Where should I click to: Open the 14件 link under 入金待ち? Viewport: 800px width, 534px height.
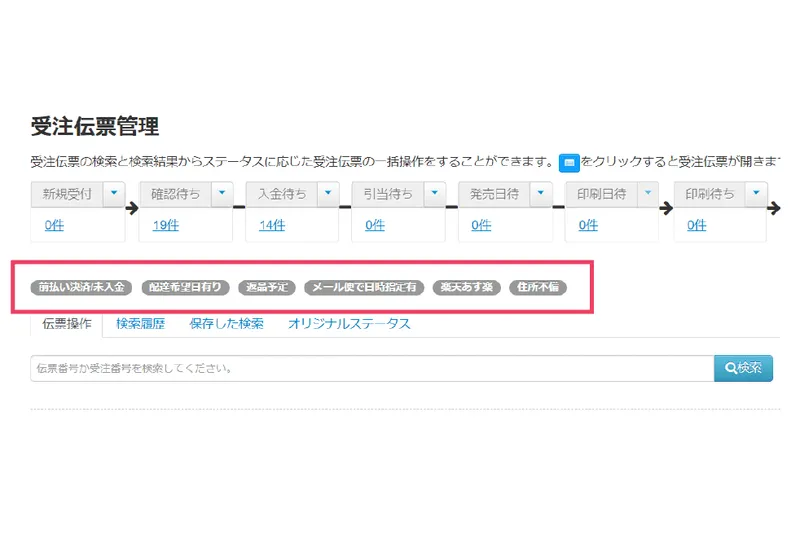[272, 225]
